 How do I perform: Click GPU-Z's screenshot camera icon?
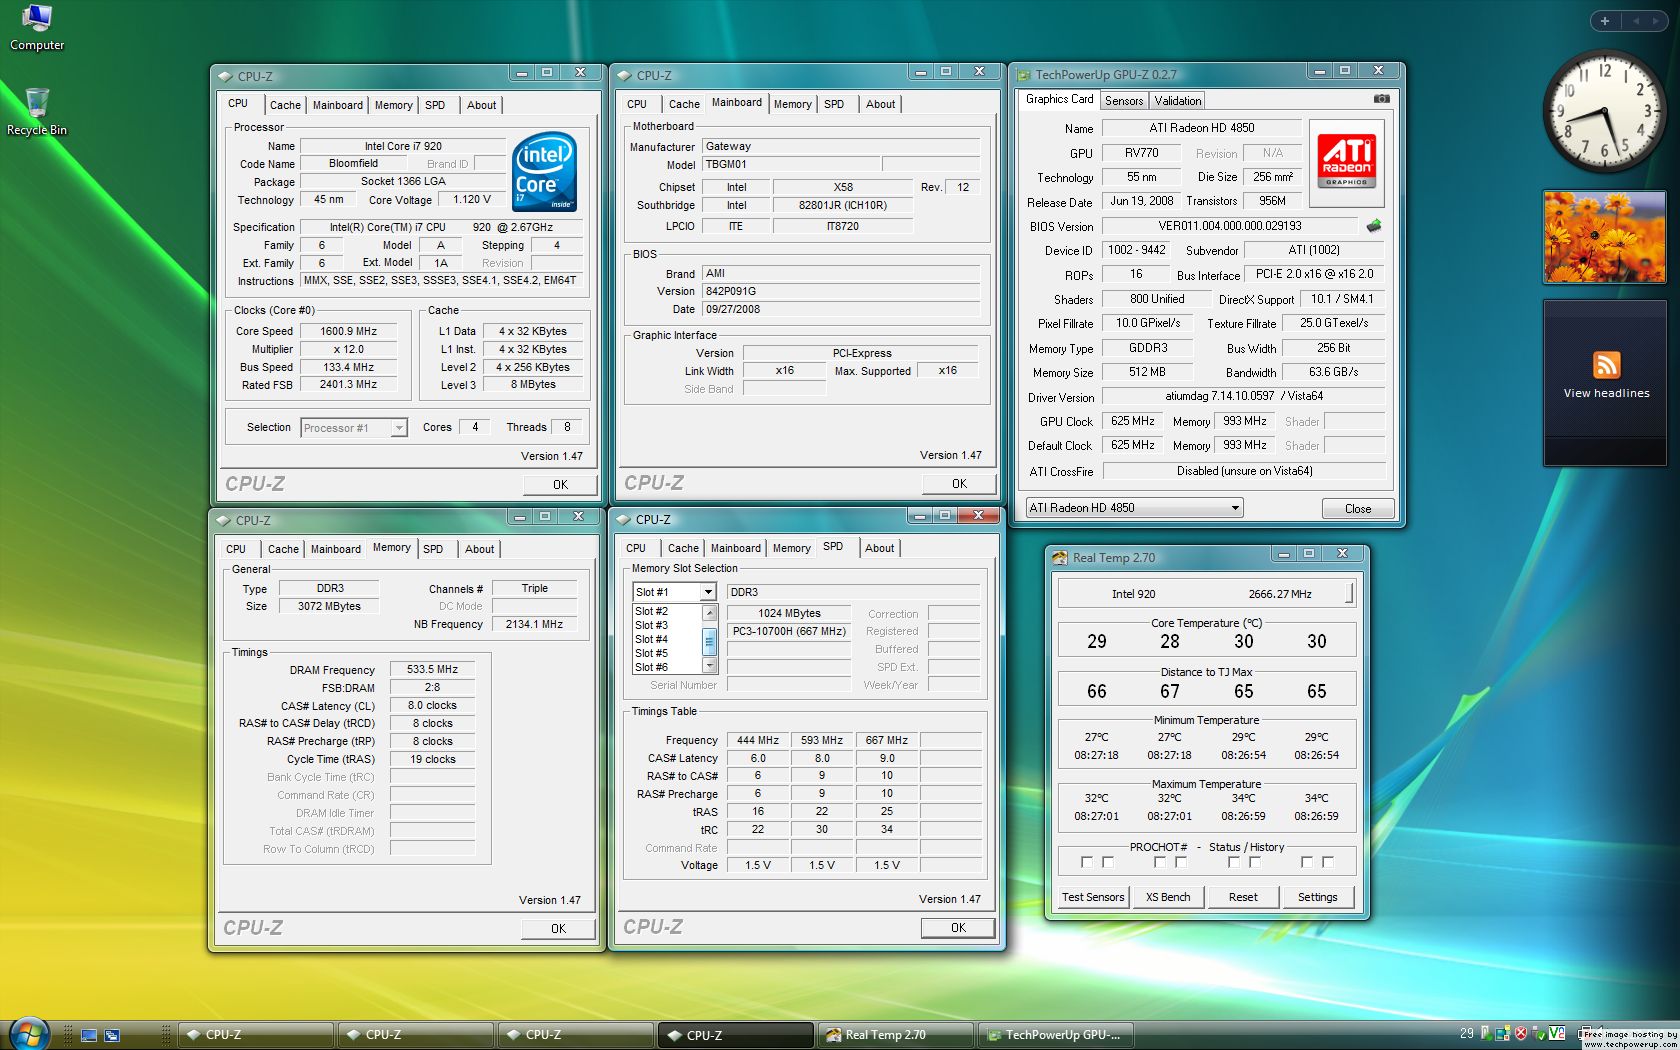[1381, 99]
